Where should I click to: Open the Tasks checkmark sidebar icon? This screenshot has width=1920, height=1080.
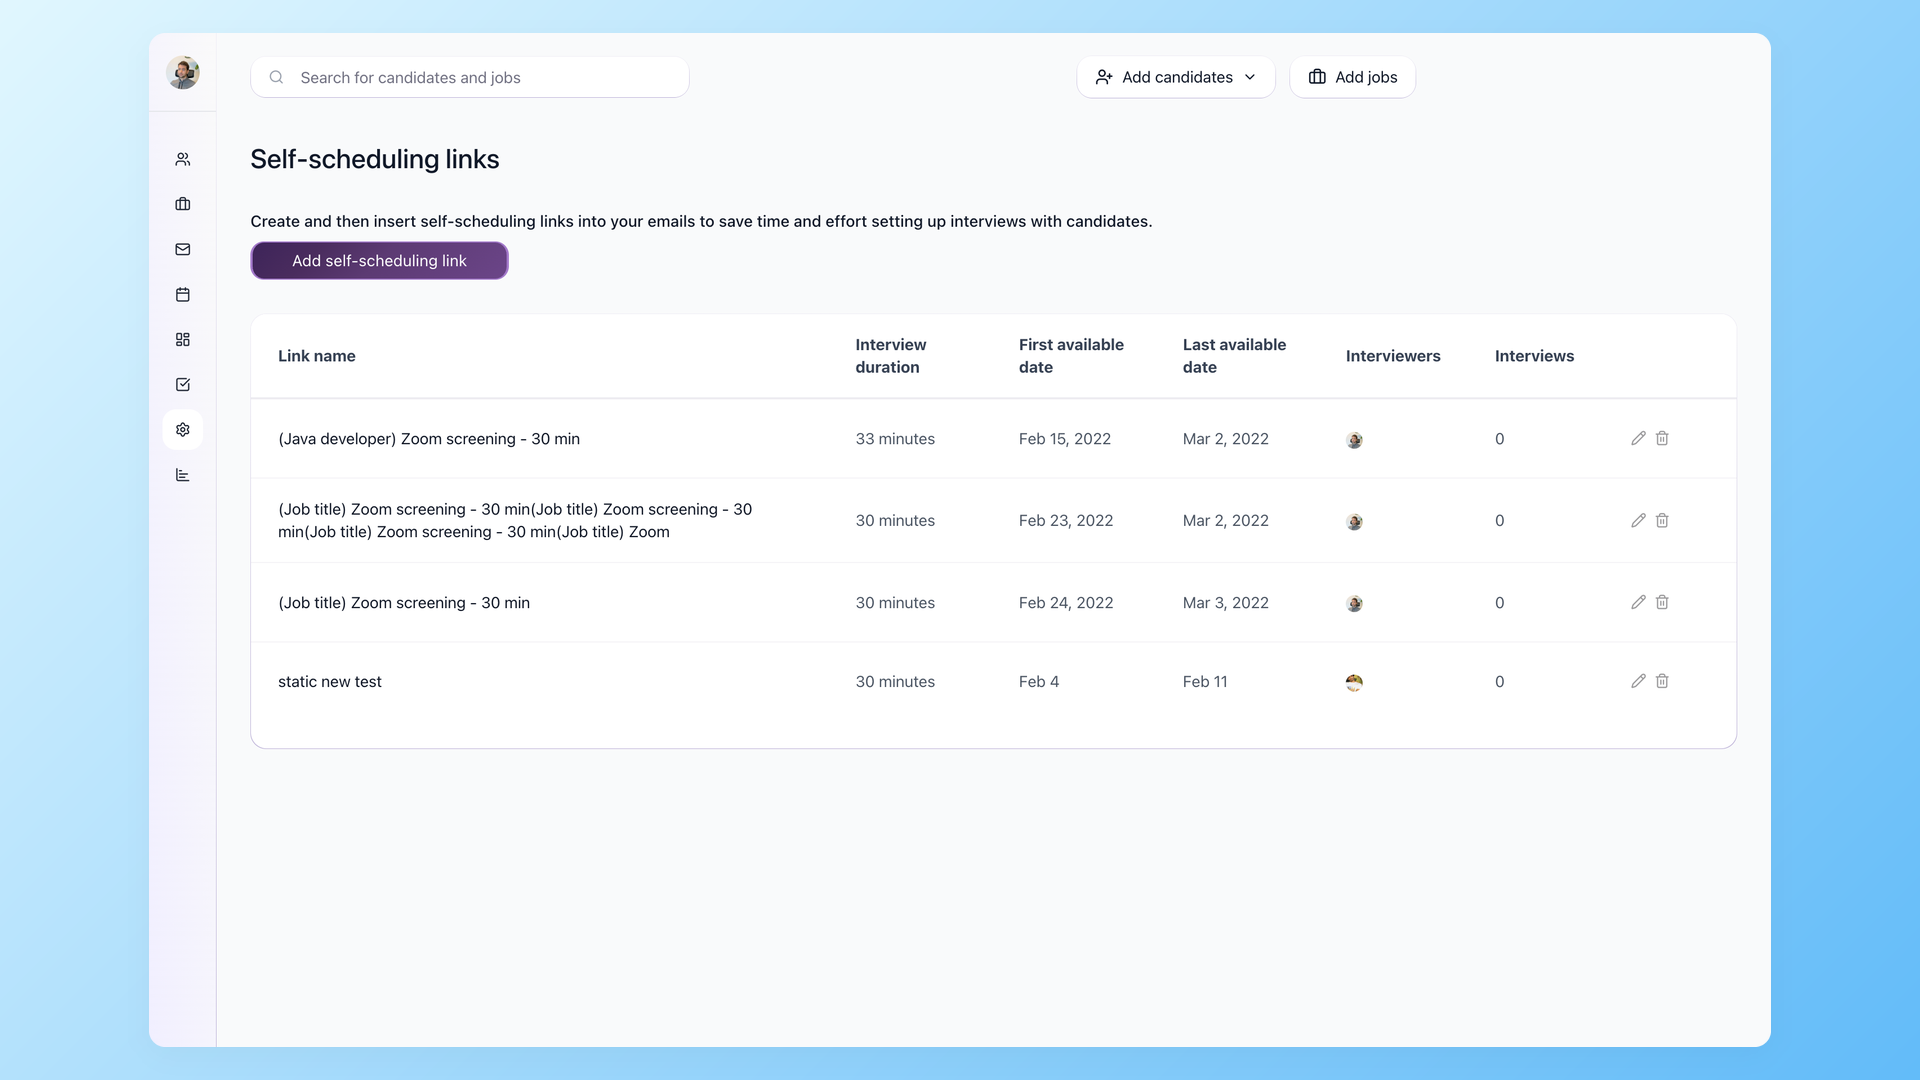point(183,384)
